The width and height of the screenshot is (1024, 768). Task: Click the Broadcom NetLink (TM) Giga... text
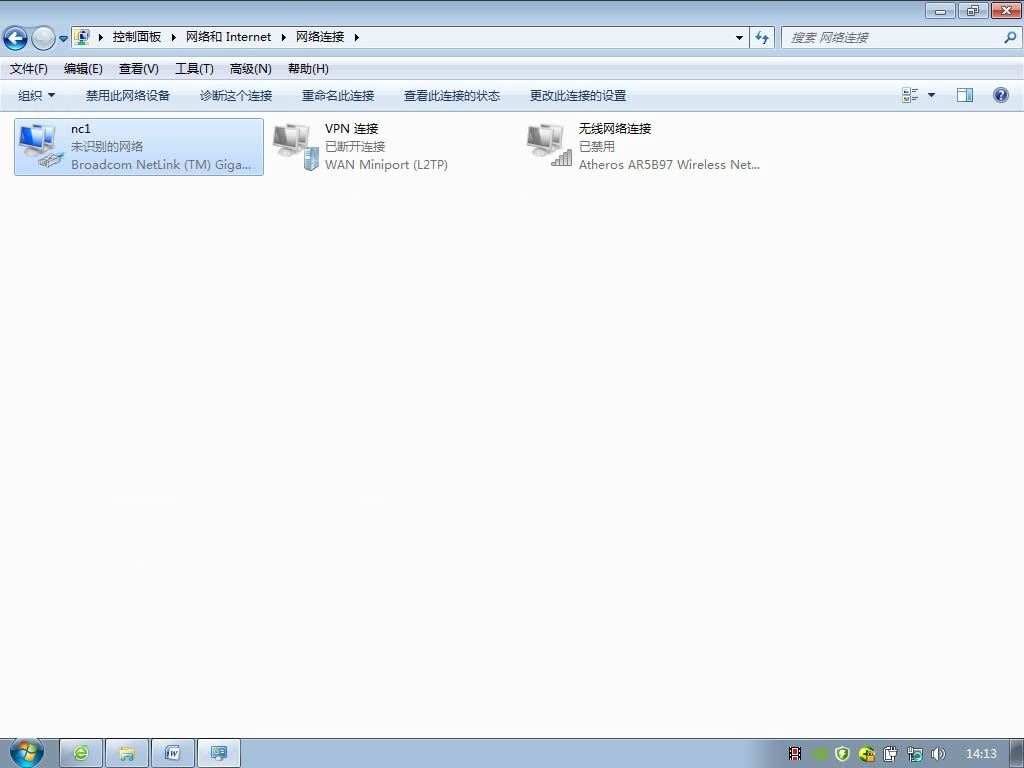[161, 165]
